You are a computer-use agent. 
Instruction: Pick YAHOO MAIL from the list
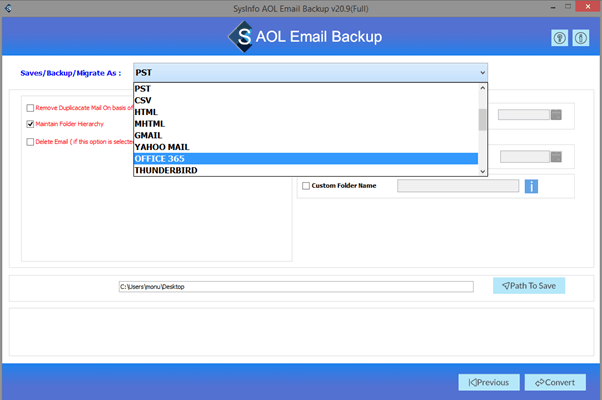[306, 147]
